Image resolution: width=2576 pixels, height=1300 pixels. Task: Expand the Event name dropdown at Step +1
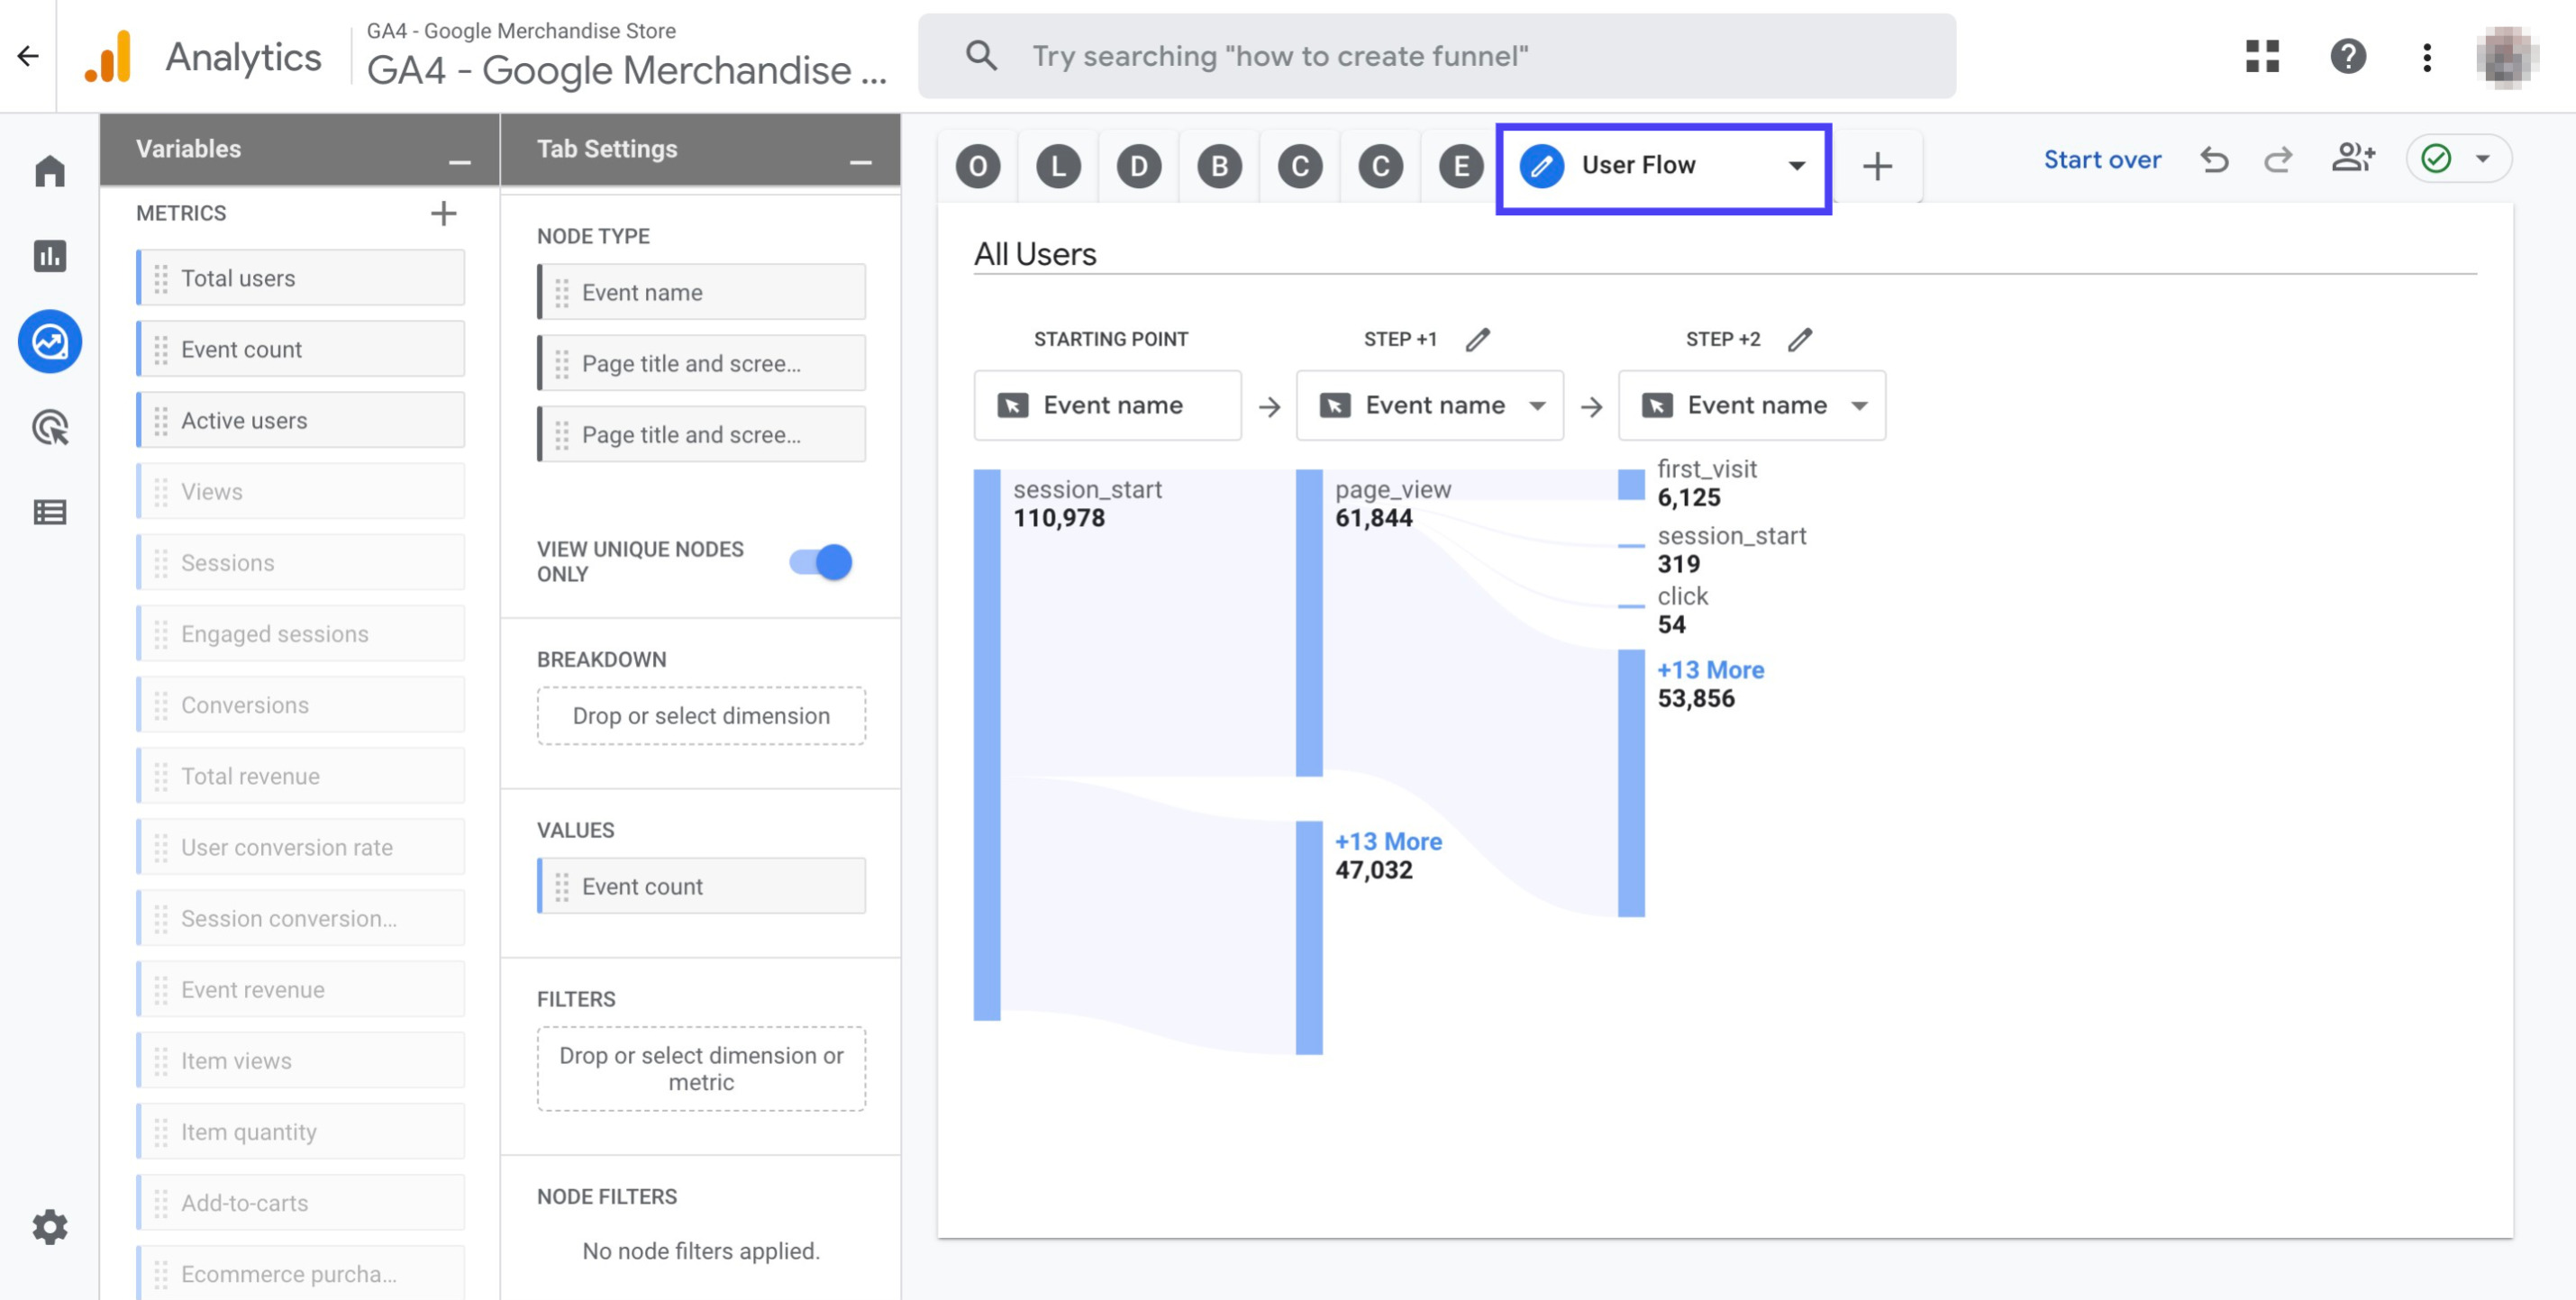(1536, 403)
